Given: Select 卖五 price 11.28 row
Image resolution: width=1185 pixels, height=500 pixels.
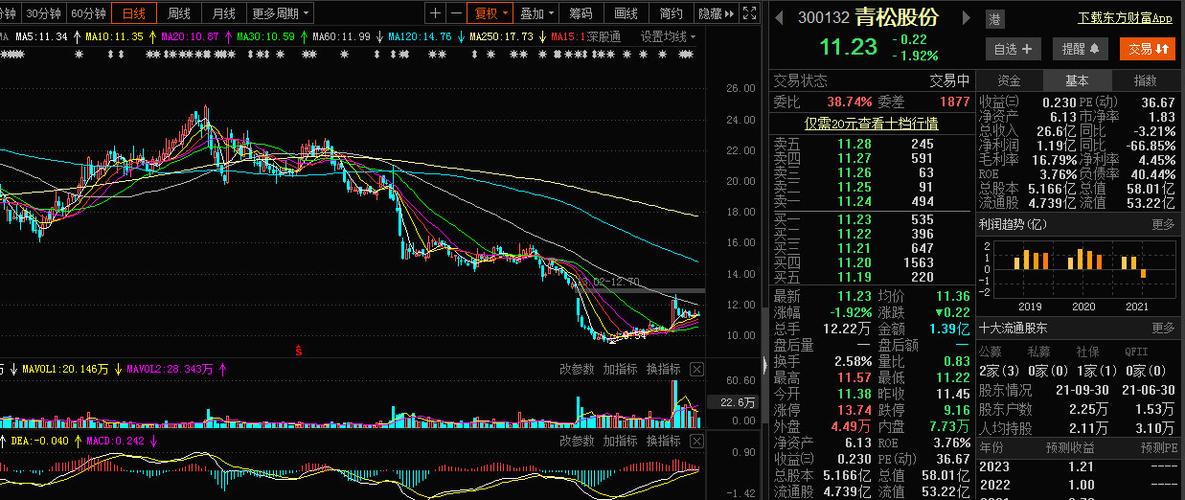Looking at the screenshot, I should (x=871, y=144).
